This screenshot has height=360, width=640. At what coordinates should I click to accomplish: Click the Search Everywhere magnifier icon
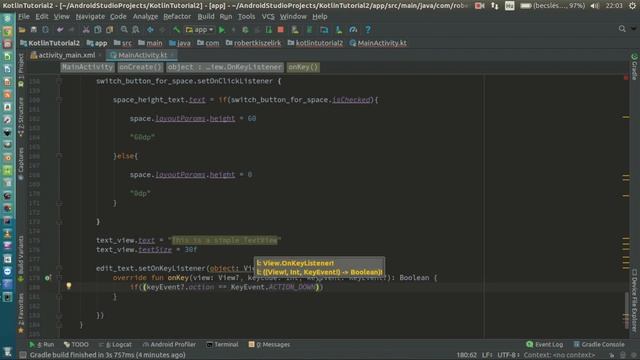(x=622, y=29)
